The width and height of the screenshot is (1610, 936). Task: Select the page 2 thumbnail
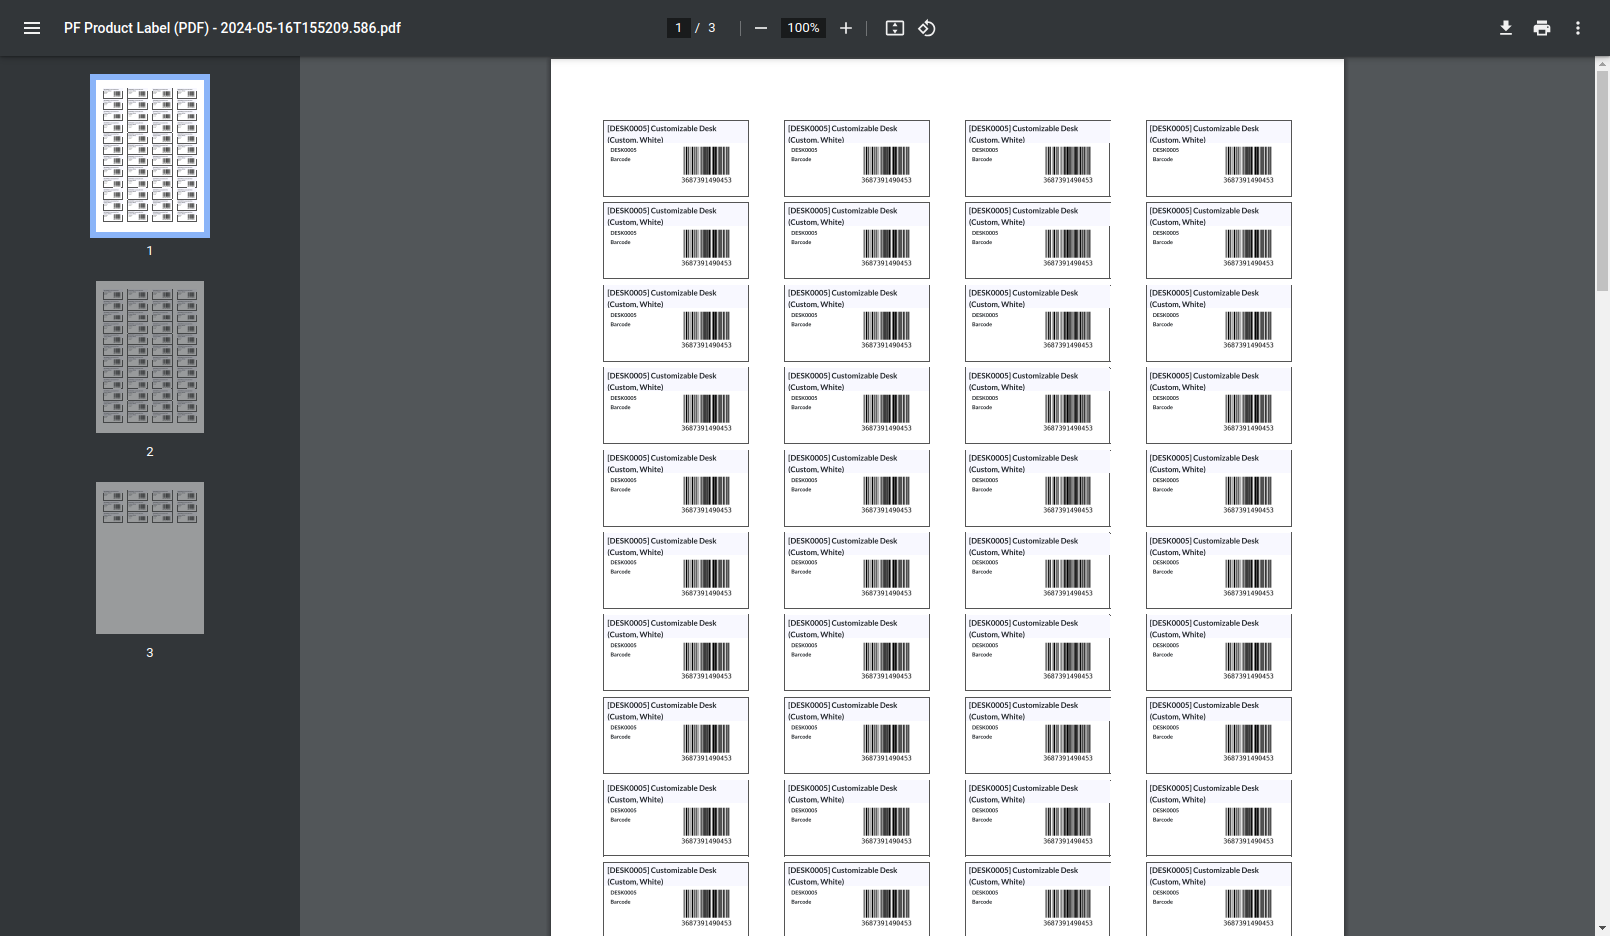coord(149,357)
